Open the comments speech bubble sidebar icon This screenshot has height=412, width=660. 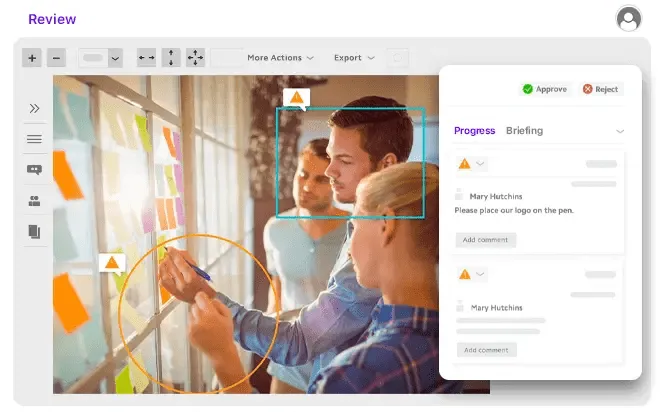point(35,170)
